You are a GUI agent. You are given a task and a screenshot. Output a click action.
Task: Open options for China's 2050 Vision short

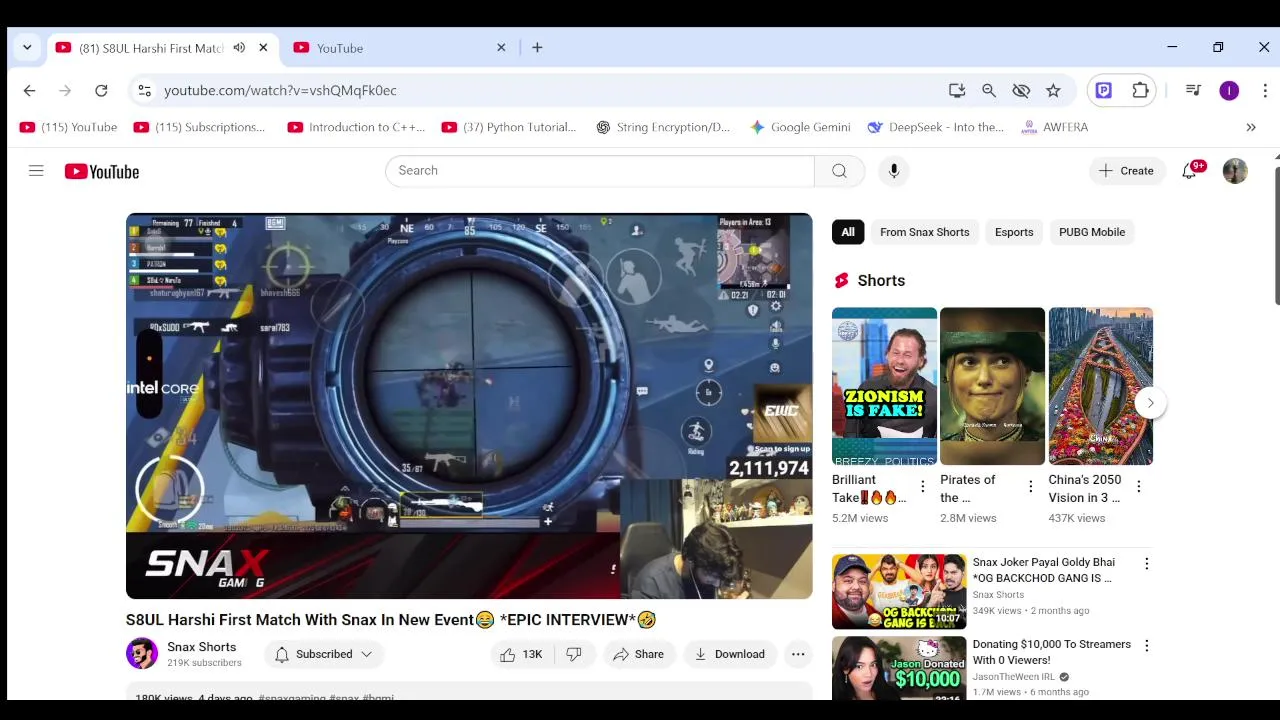(x=1138, y=487)
